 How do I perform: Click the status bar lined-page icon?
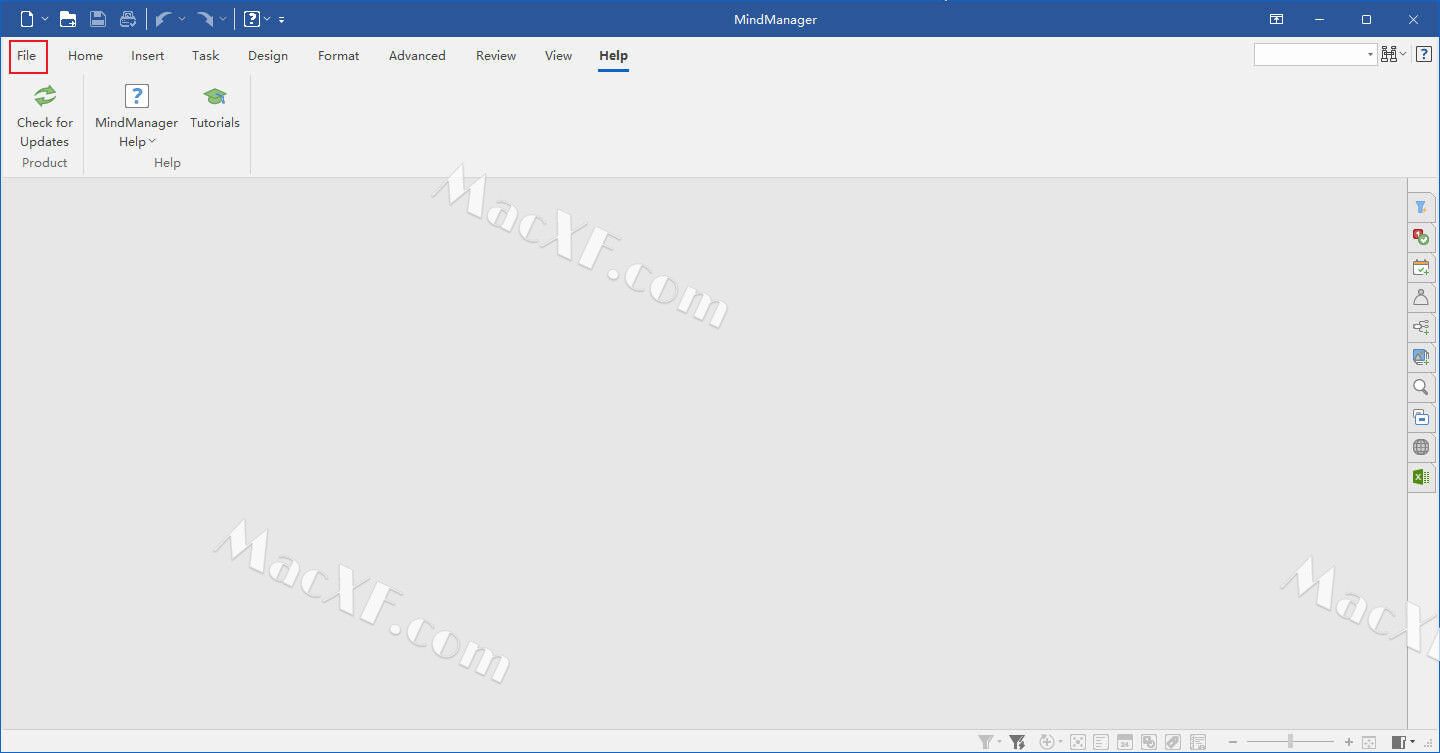point(1101,742)
